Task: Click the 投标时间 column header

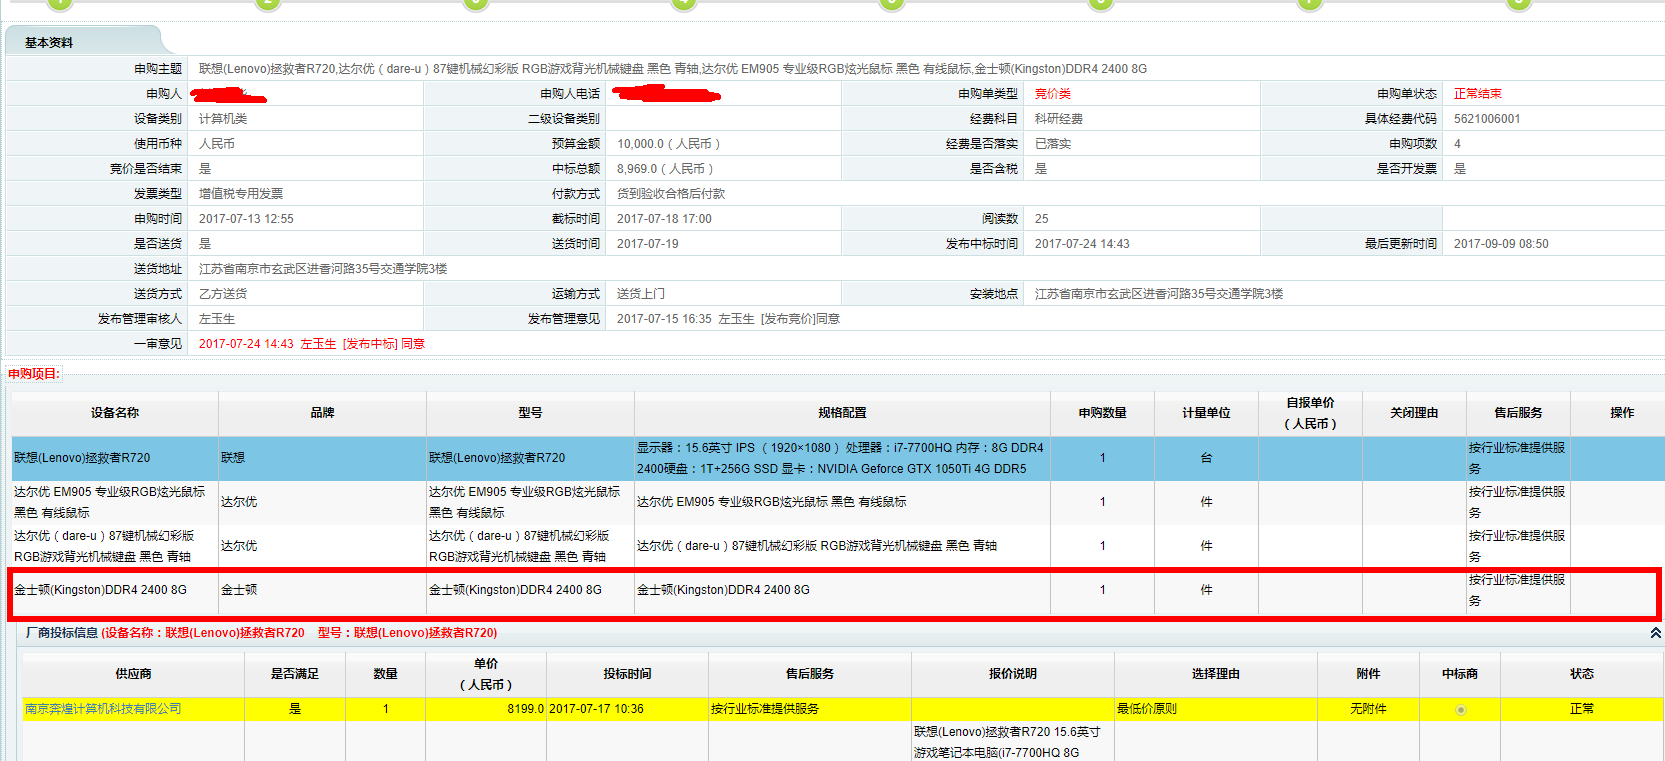Action: pos(627,674)
